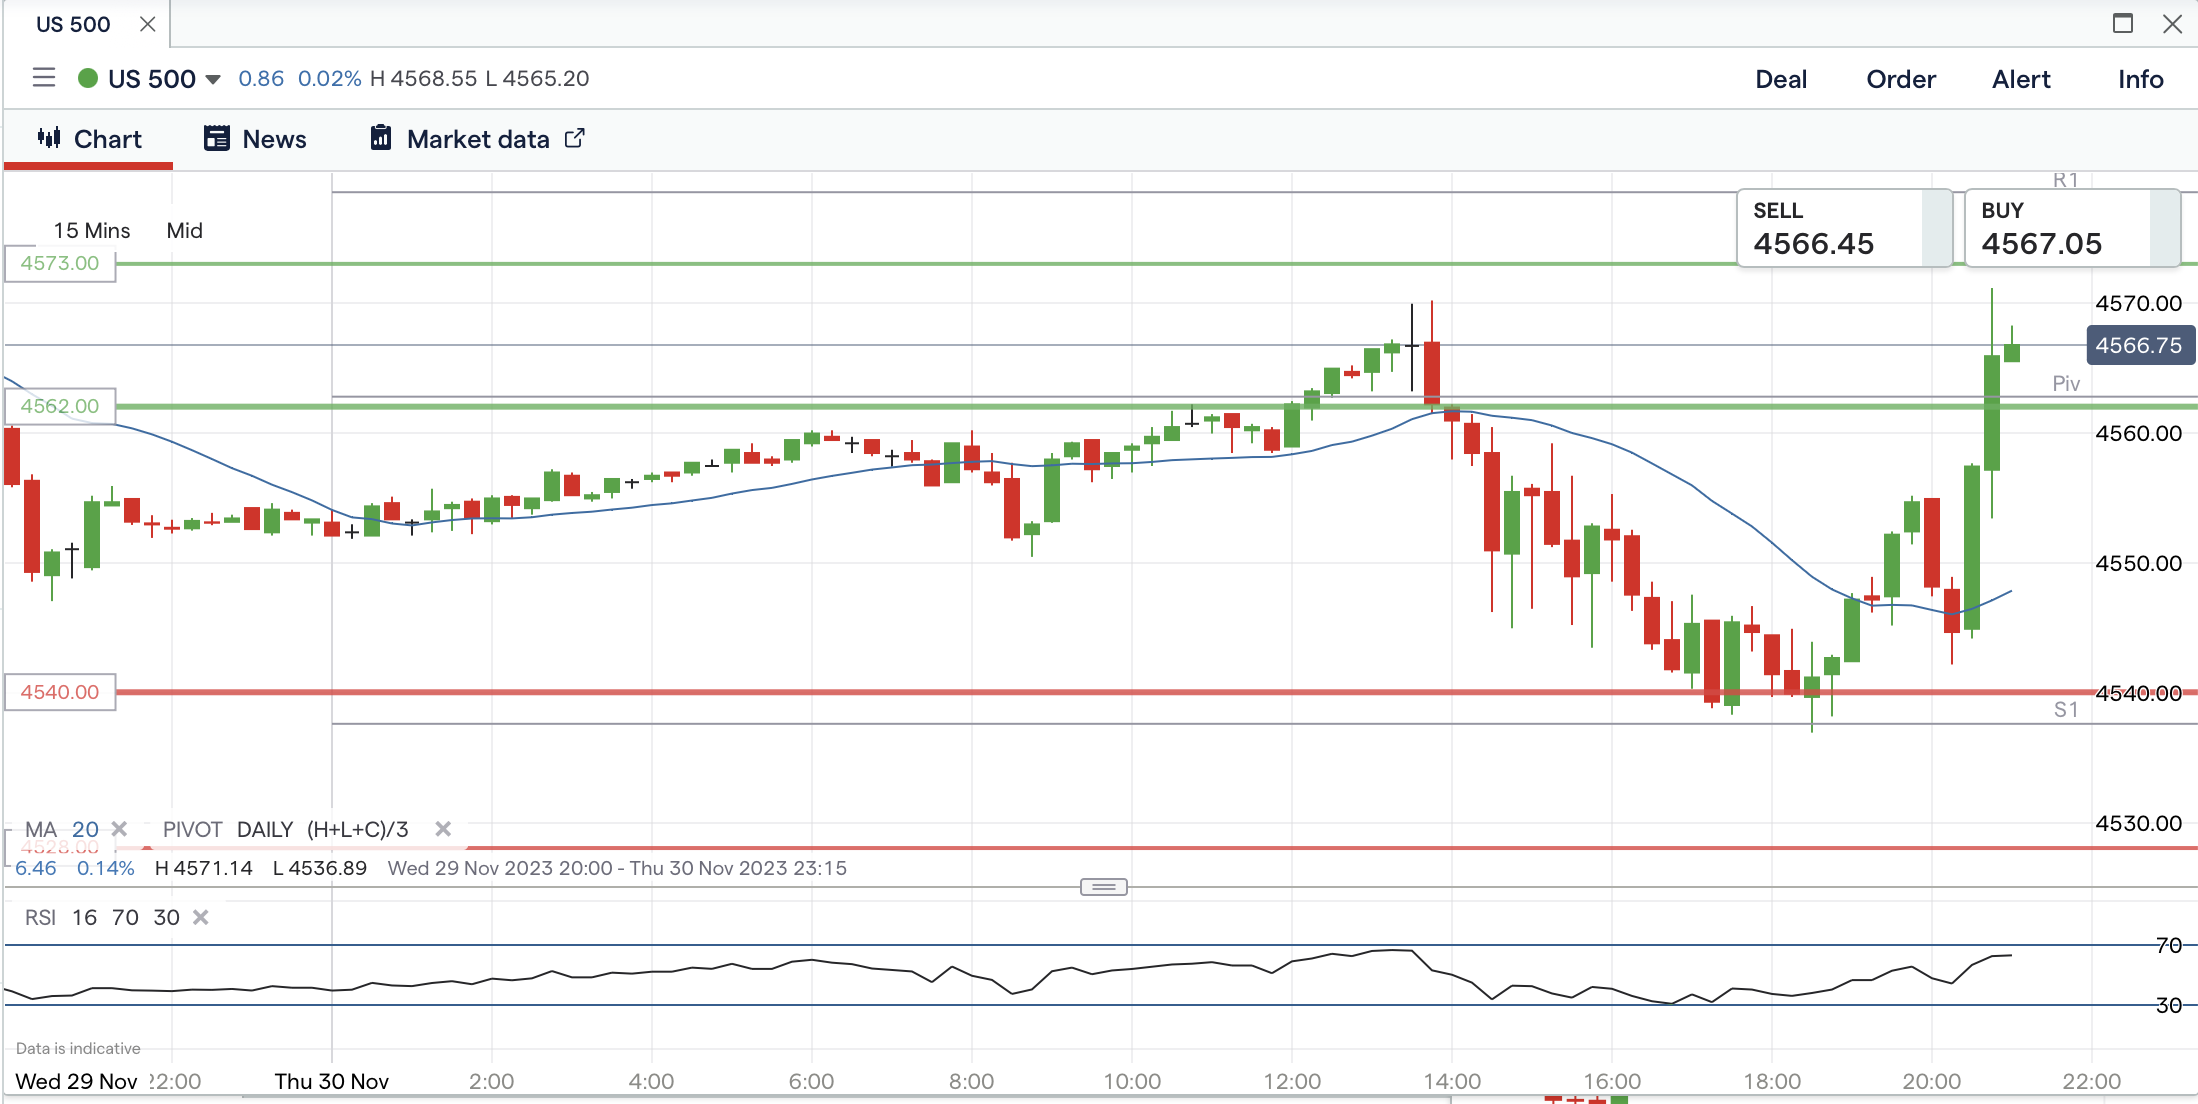2198x1104 pixels.
Task: Edit the RSI lower level 30
Action: (x=166, y=918)
